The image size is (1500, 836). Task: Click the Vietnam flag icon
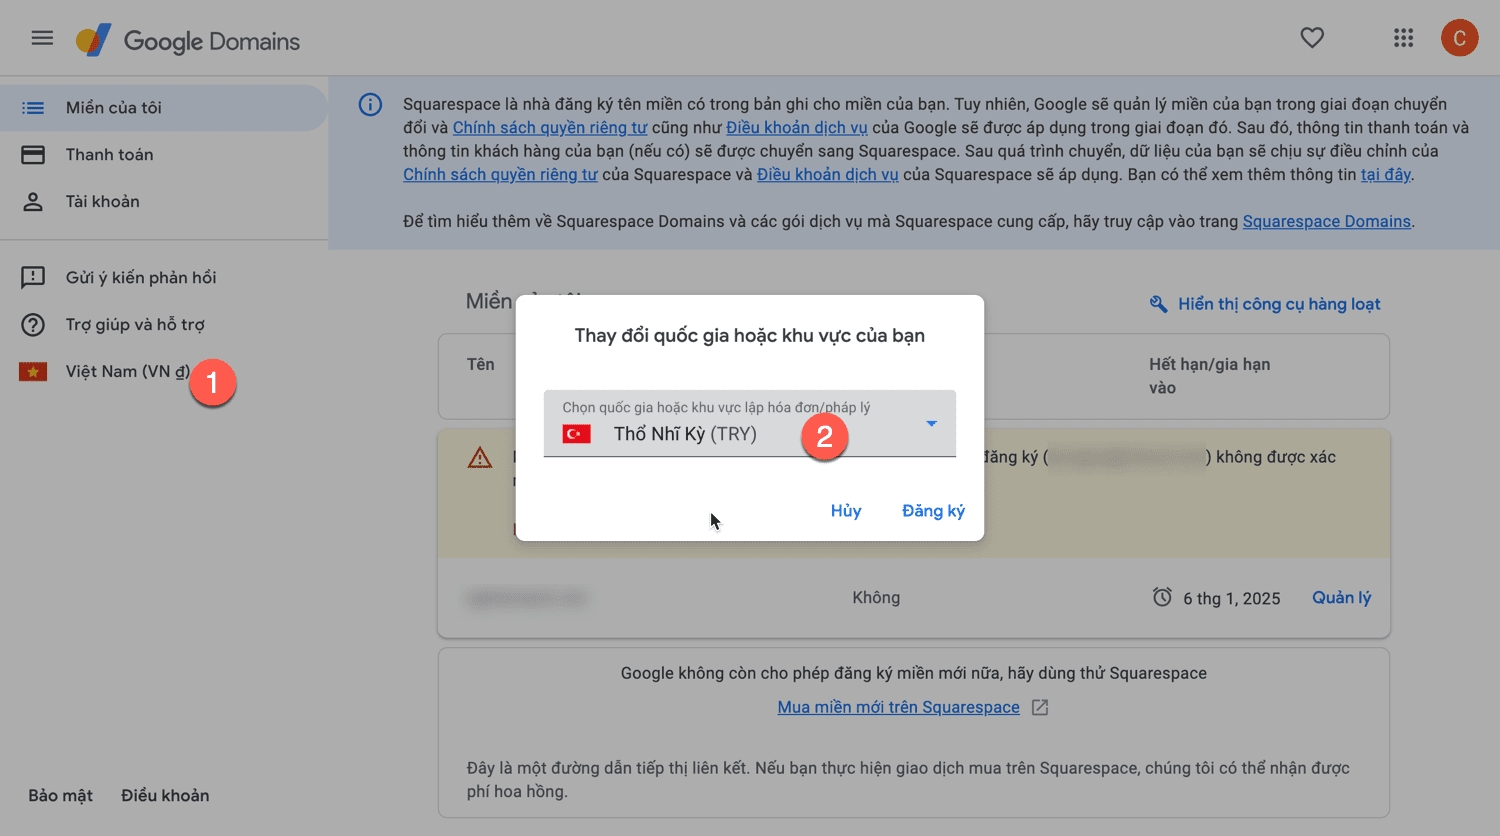coord(33,372)
